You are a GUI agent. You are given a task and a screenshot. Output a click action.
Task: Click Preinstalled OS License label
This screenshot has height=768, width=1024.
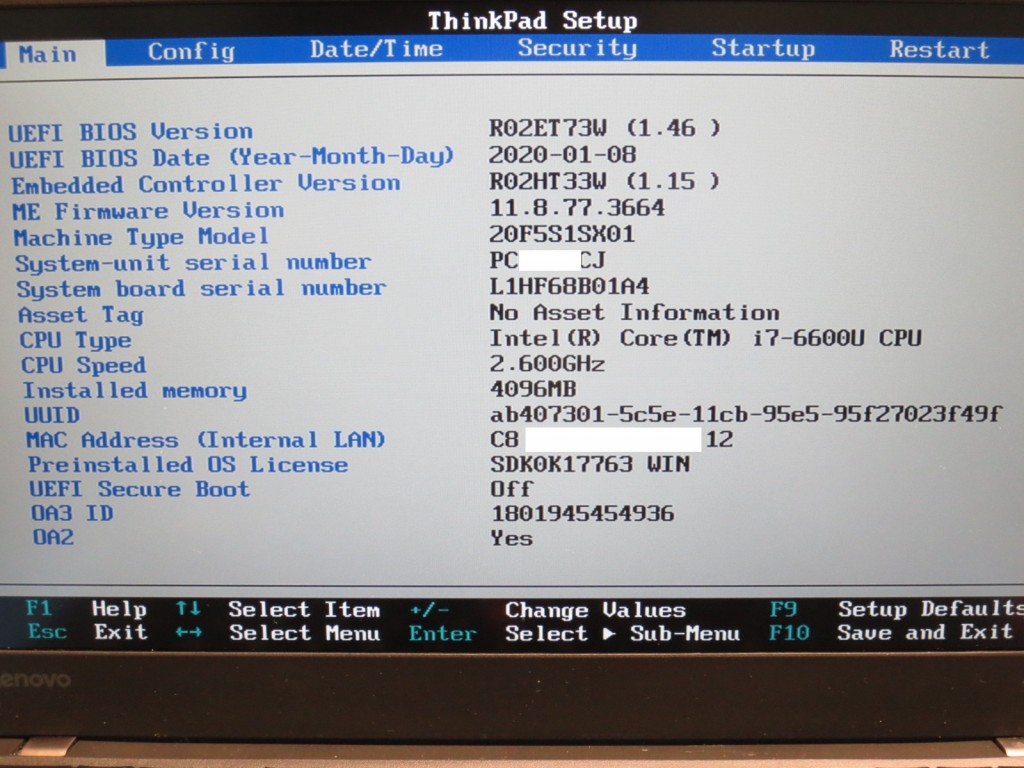pos(188,464)
